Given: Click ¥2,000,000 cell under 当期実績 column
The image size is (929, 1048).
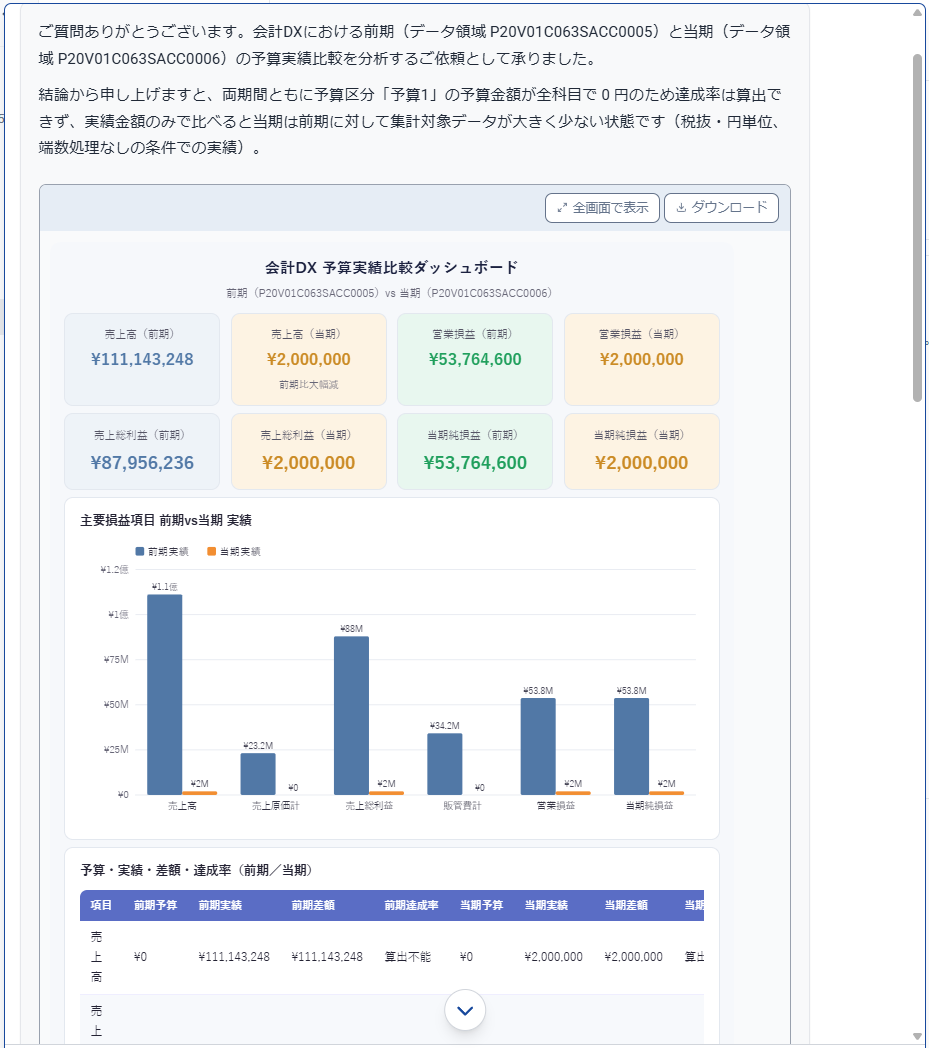Looking at the screenshot, I should [x=553, y=957].
